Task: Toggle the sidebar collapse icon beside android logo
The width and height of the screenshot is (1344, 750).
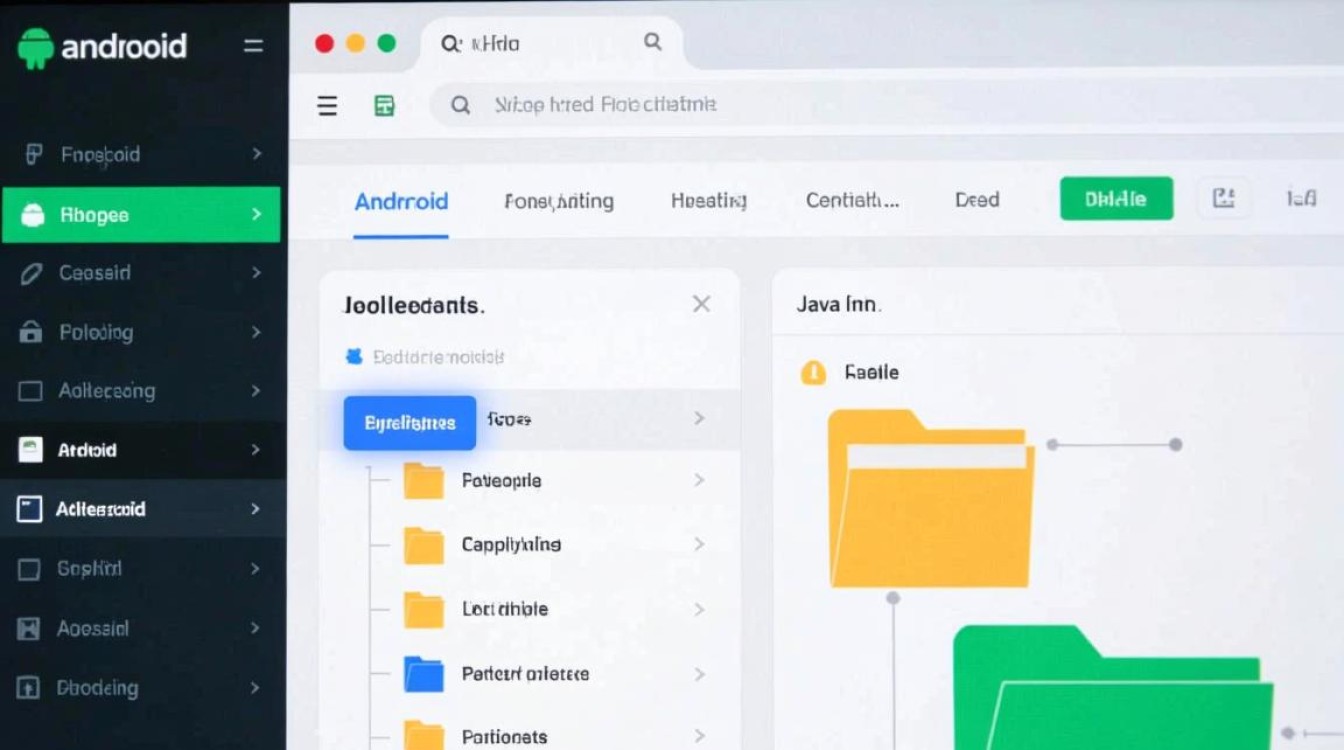Action: pos(253,46)
